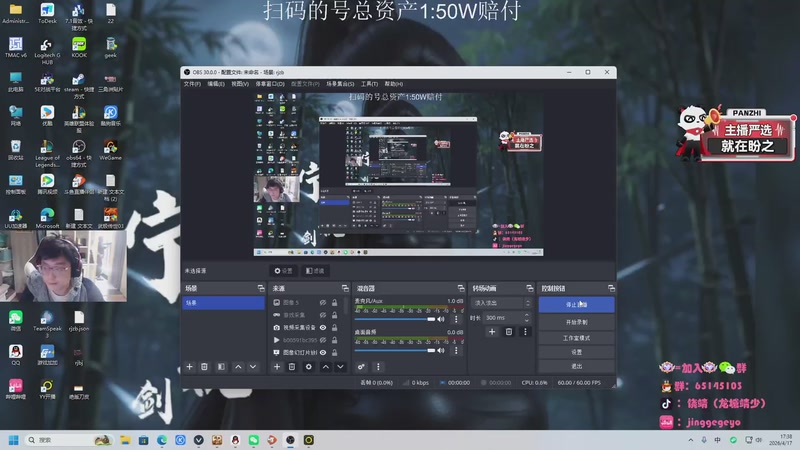Unlock the 游戏采集 source lock
Screen dimensions: 800x450
tap(335, 315)
